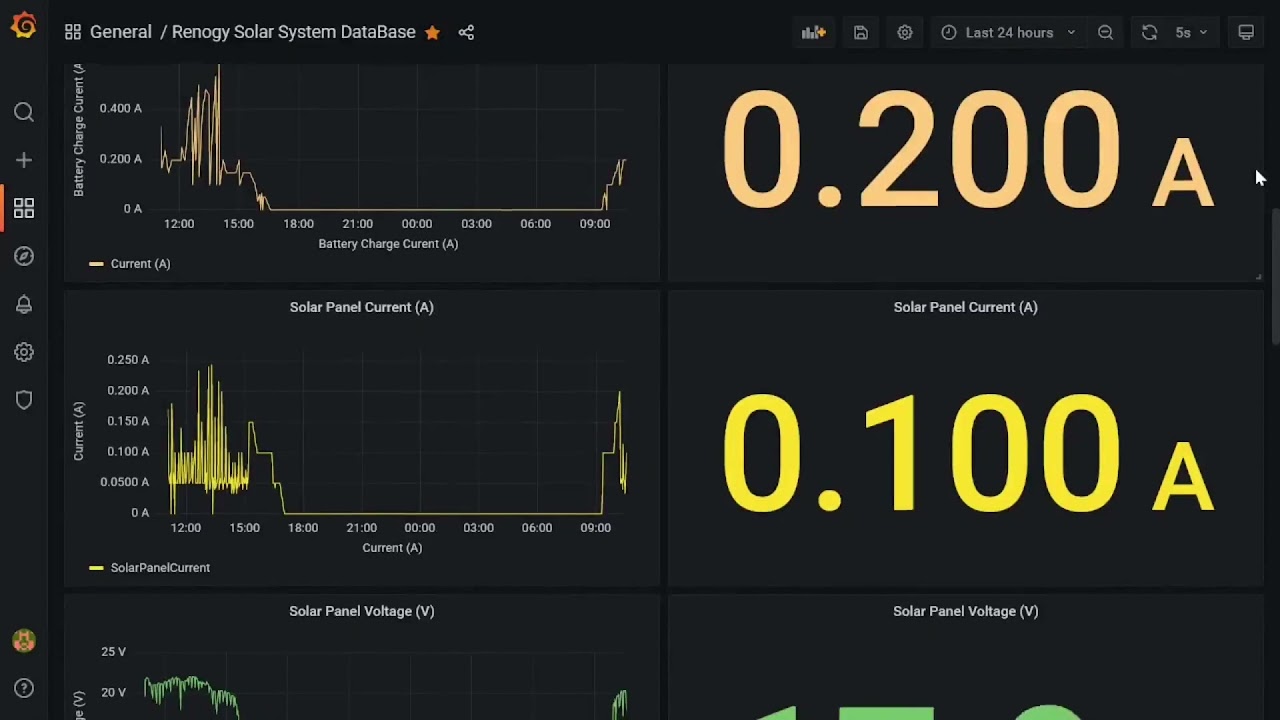Viewport: 1280px width, 720px height.
Task: Click the dashboard grid icon beside General
Action: [73, 32]
